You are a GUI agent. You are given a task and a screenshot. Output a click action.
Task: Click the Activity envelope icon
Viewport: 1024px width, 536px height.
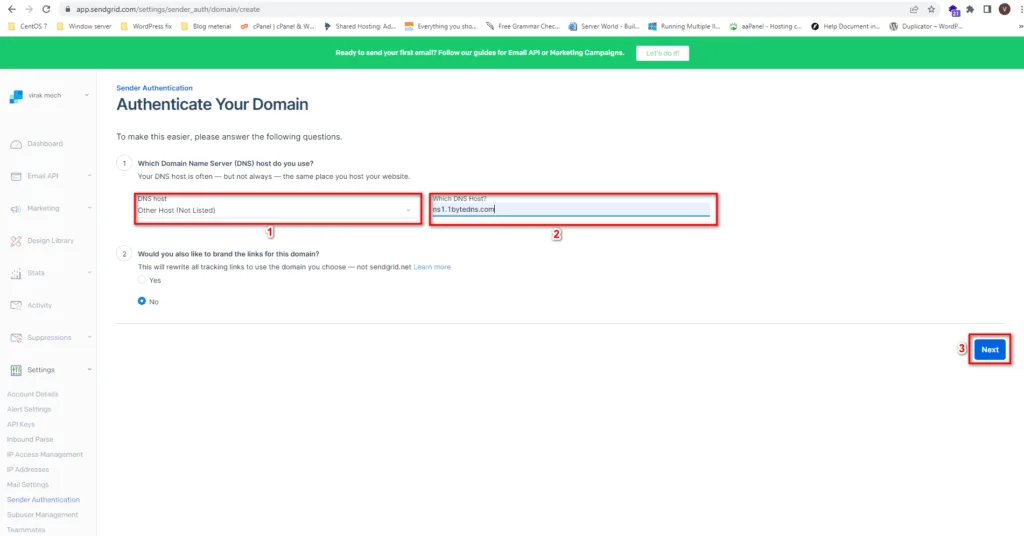tap(16, 306)
